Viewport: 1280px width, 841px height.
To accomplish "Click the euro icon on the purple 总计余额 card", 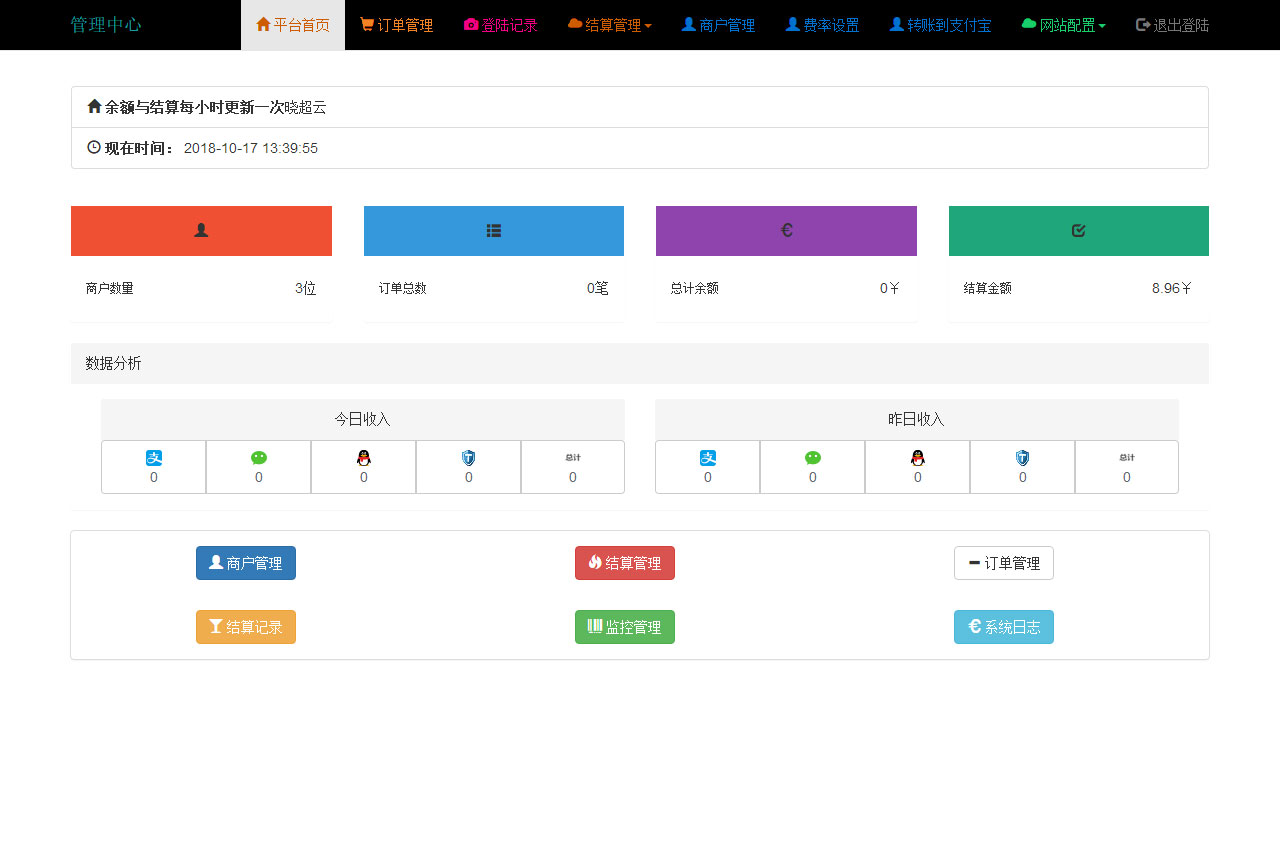I will [786, 230].
